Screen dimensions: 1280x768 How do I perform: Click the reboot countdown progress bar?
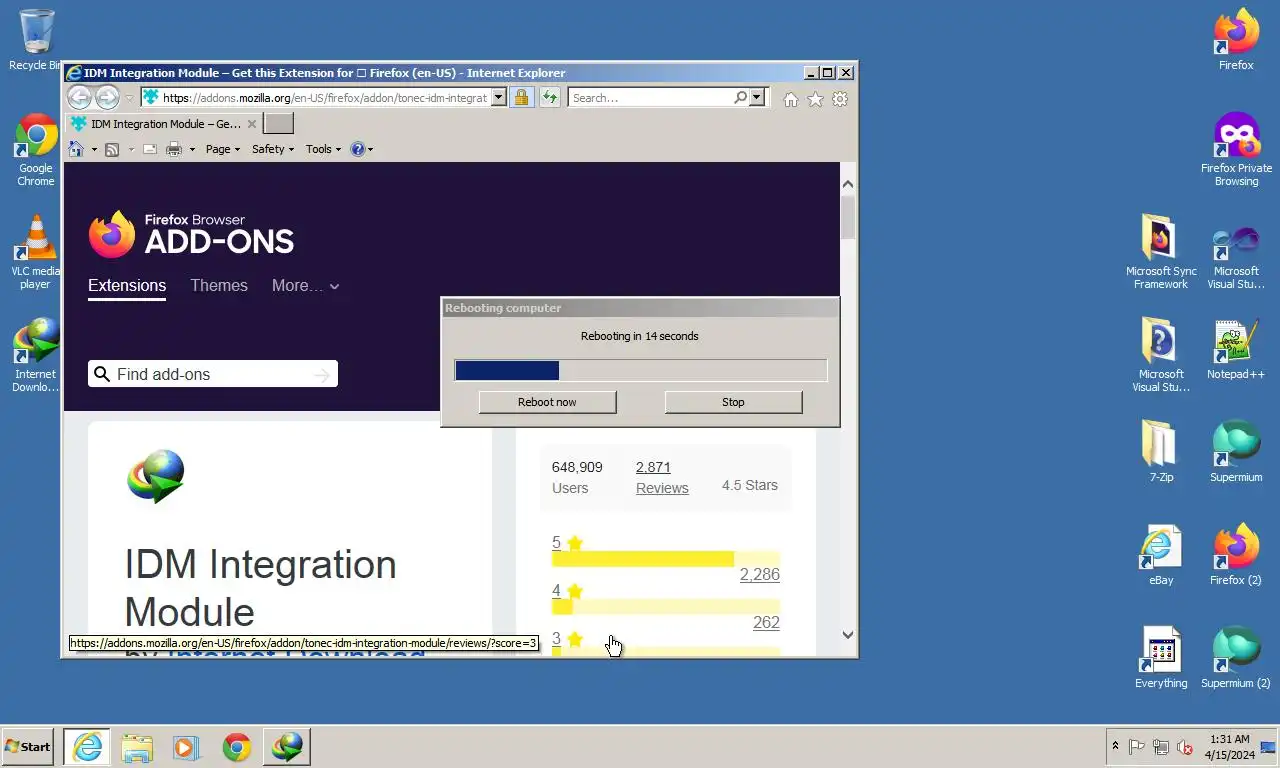pyautogui.click(x=641, y=371)
